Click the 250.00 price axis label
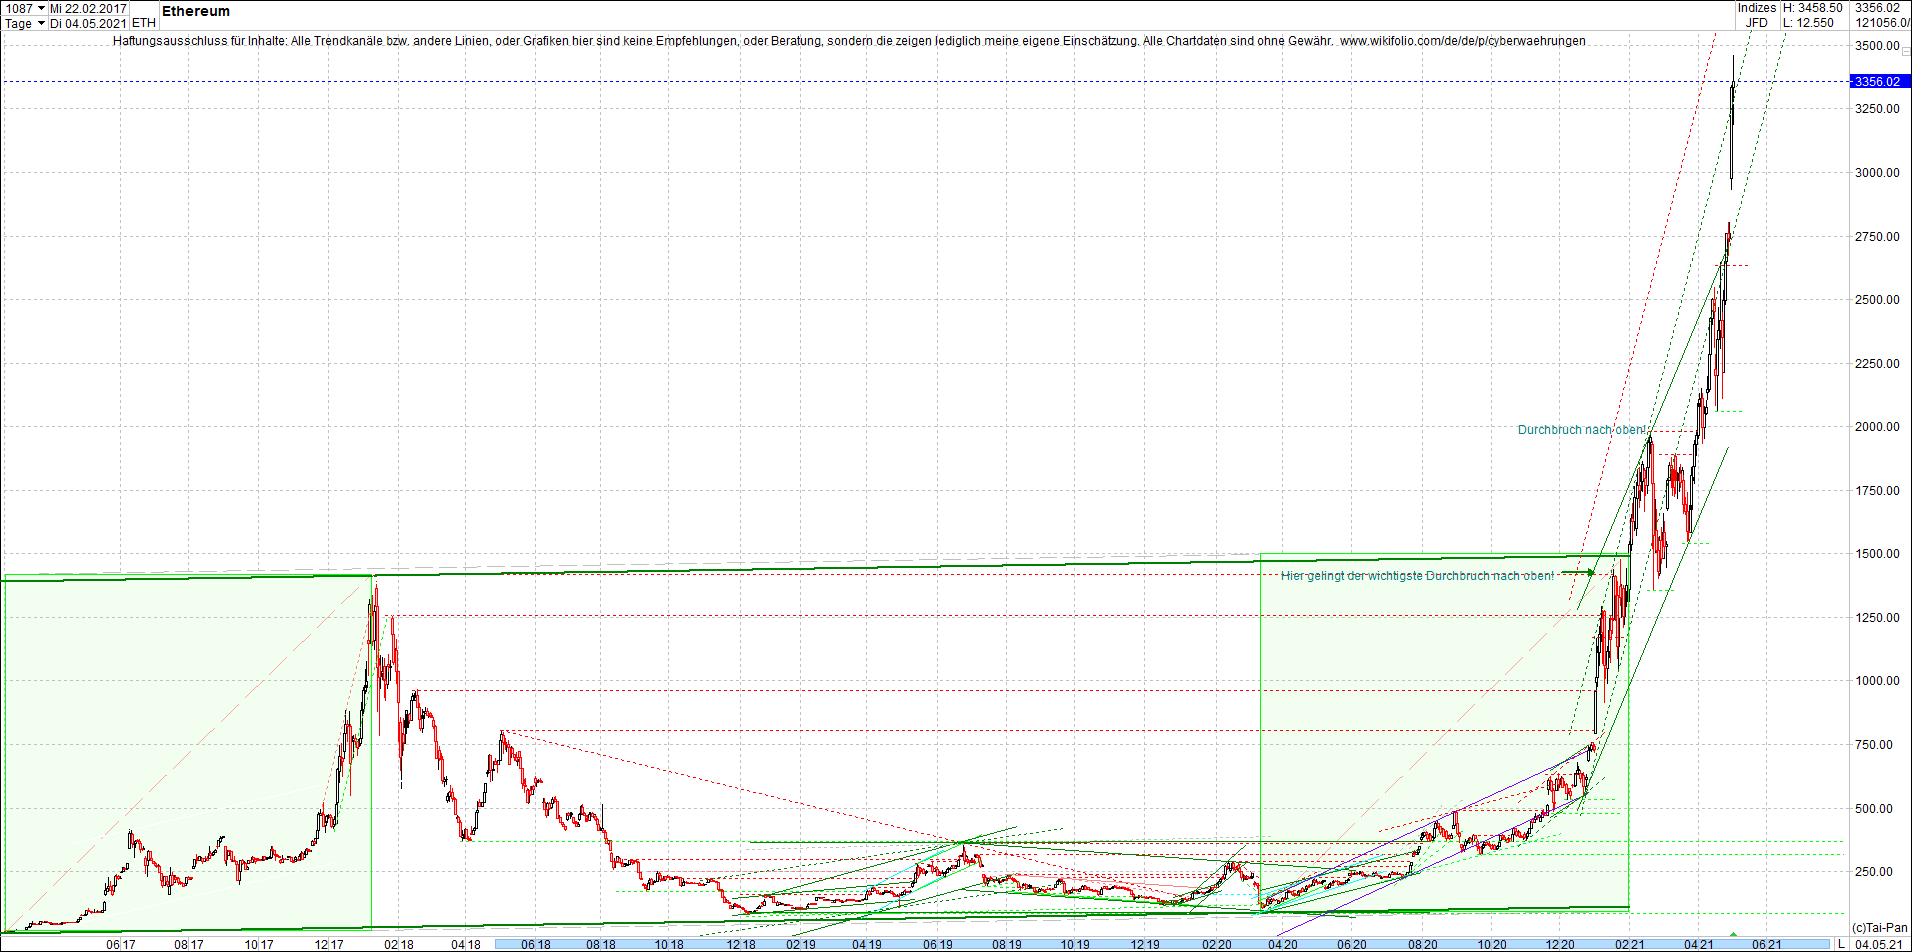 (1873, 872)
